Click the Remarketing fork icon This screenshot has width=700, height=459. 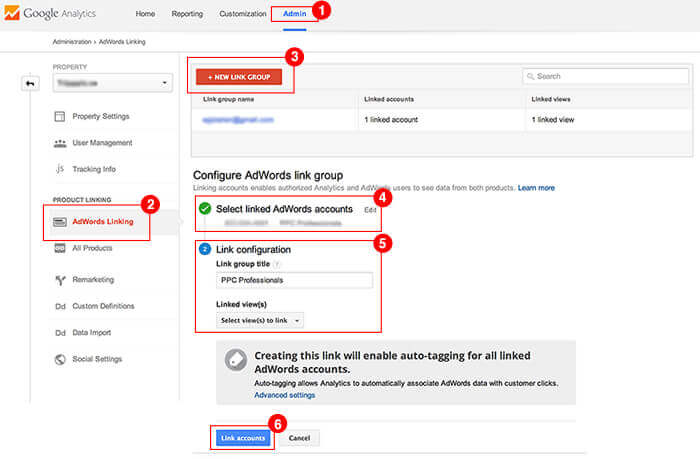[x=60, y=280]
